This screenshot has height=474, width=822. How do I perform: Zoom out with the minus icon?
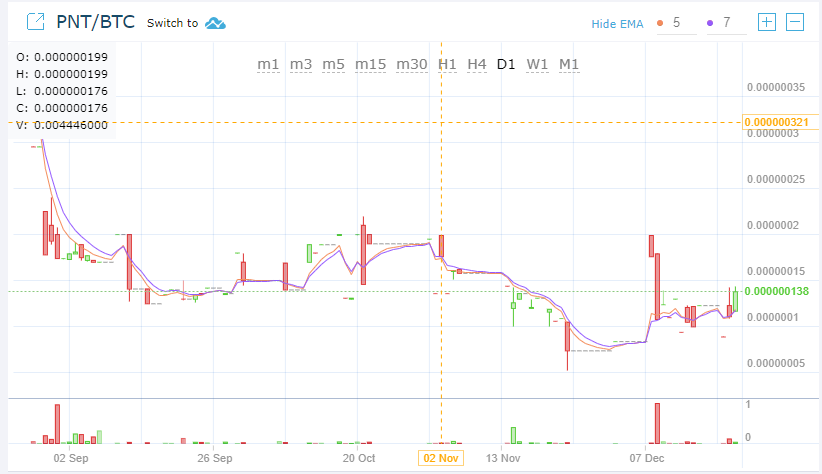pos(795,22)
